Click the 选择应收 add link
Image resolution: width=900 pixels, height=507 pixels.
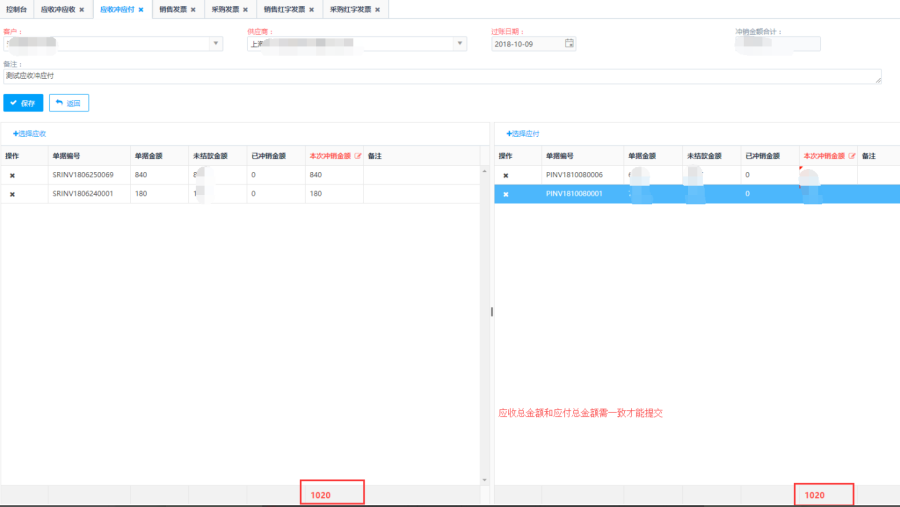point(29,133)
